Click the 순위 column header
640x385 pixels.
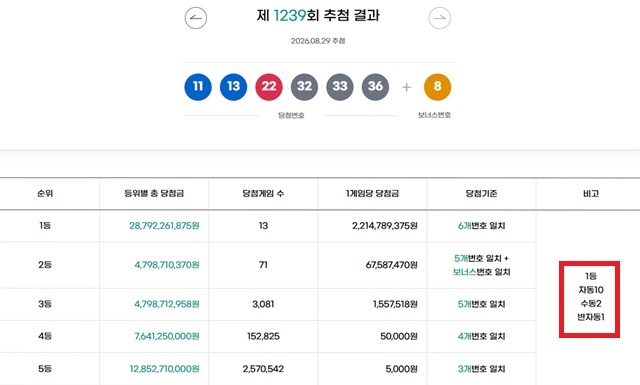point(45,193)
